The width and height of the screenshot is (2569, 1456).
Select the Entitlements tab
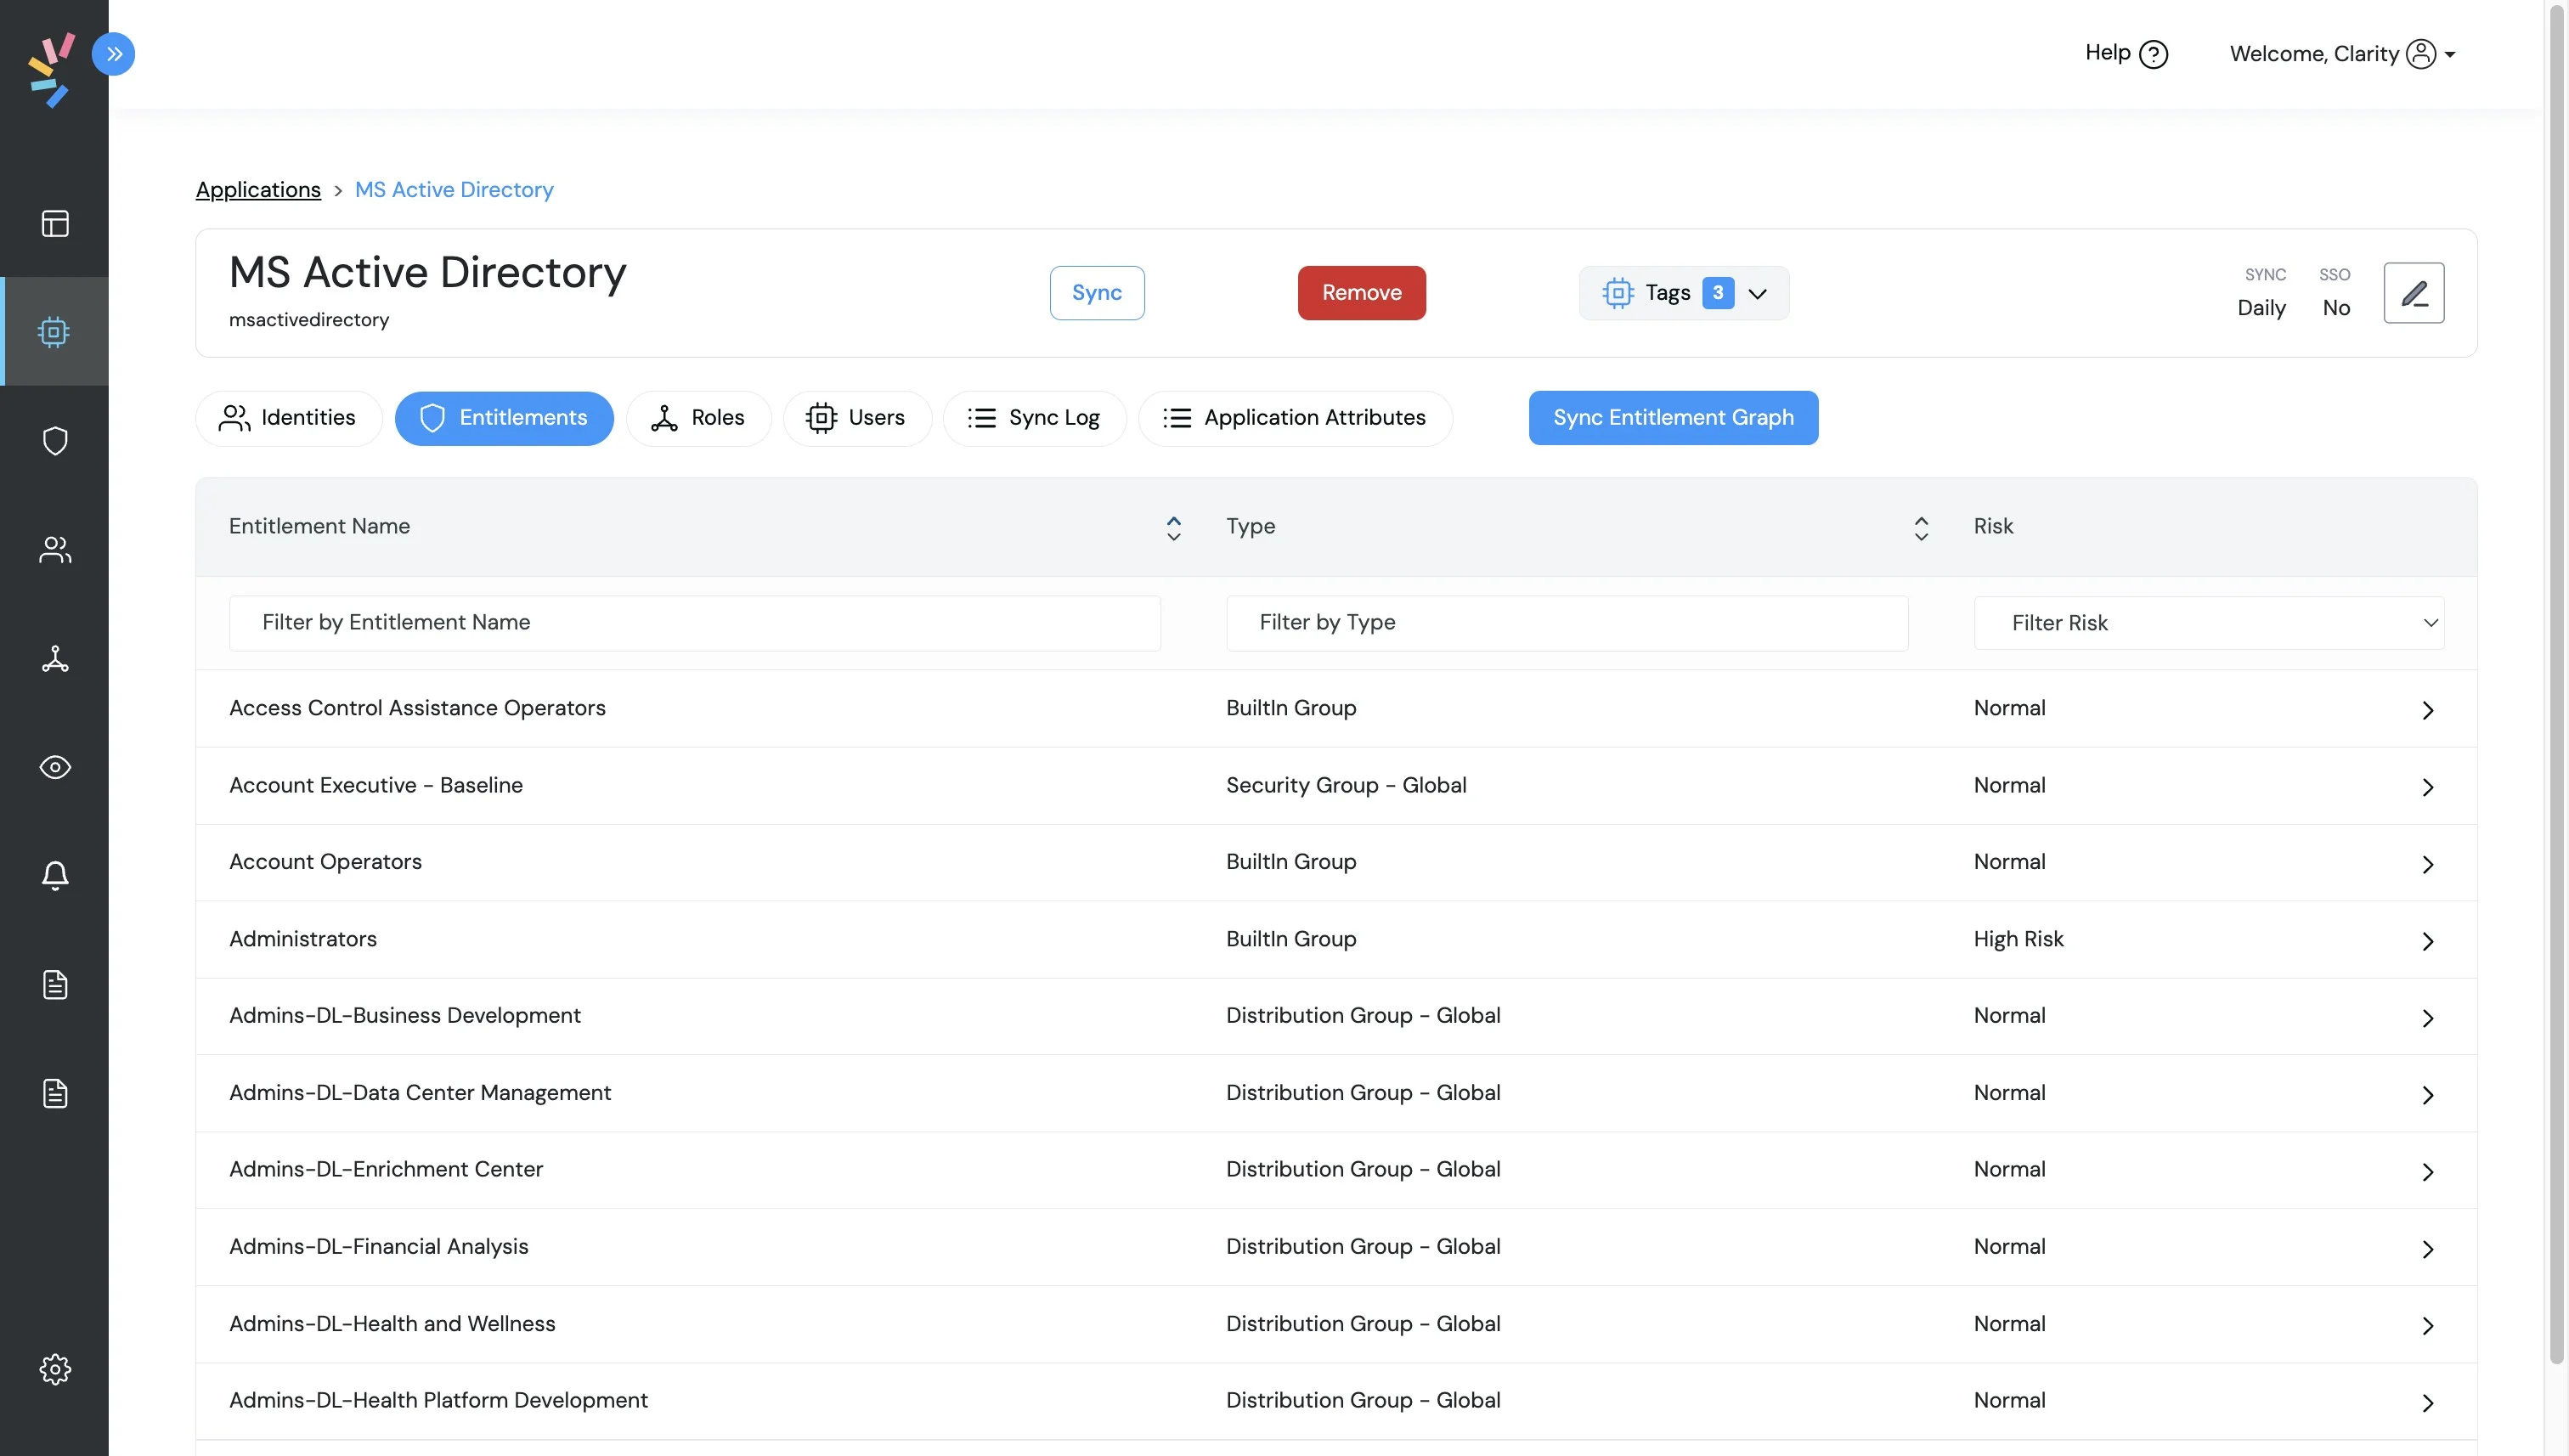point(504,418)
